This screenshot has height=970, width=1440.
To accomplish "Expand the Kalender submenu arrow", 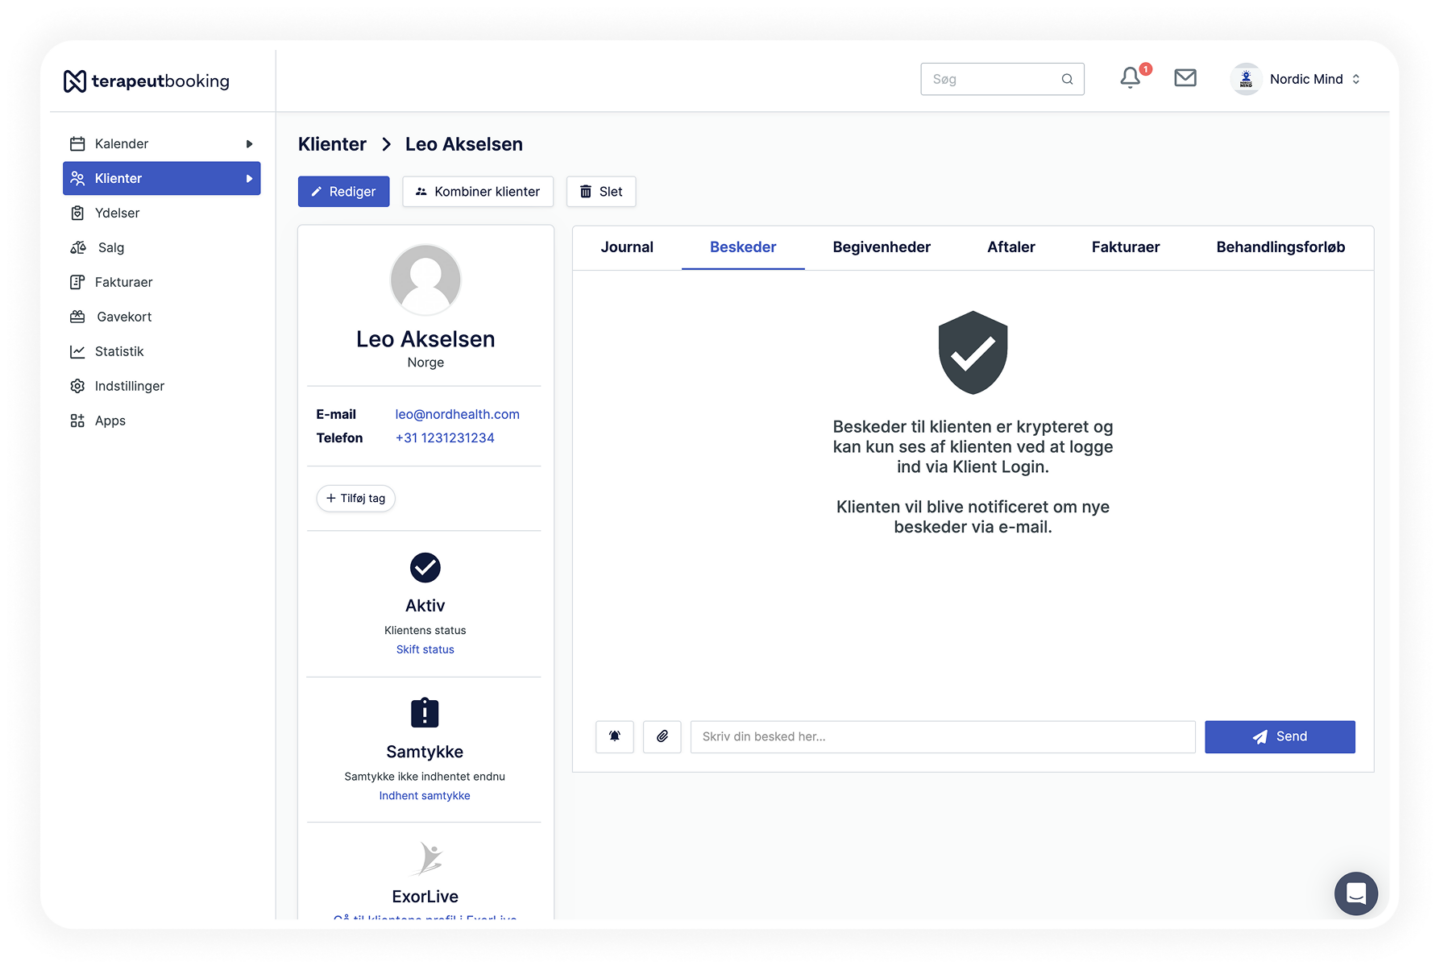I will [249, 144].
